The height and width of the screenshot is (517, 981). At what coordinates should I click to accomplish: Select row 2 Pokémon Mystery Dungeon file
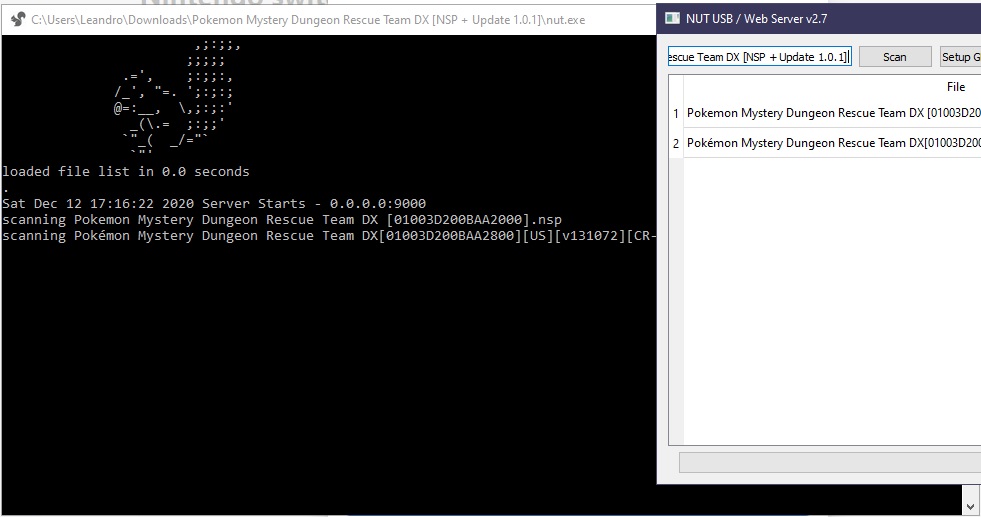coord(833,143)
